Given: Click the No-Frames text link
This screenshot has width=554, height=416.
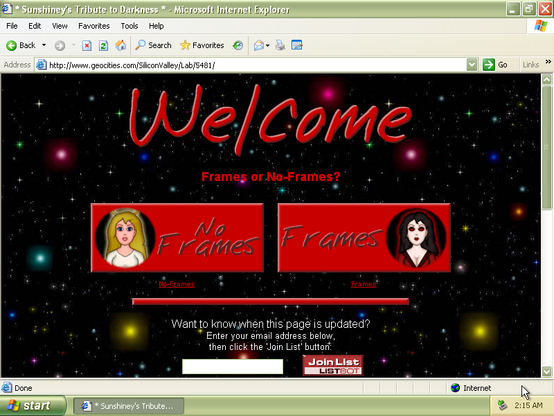Looking at the screenshot, I should [177, 284].
